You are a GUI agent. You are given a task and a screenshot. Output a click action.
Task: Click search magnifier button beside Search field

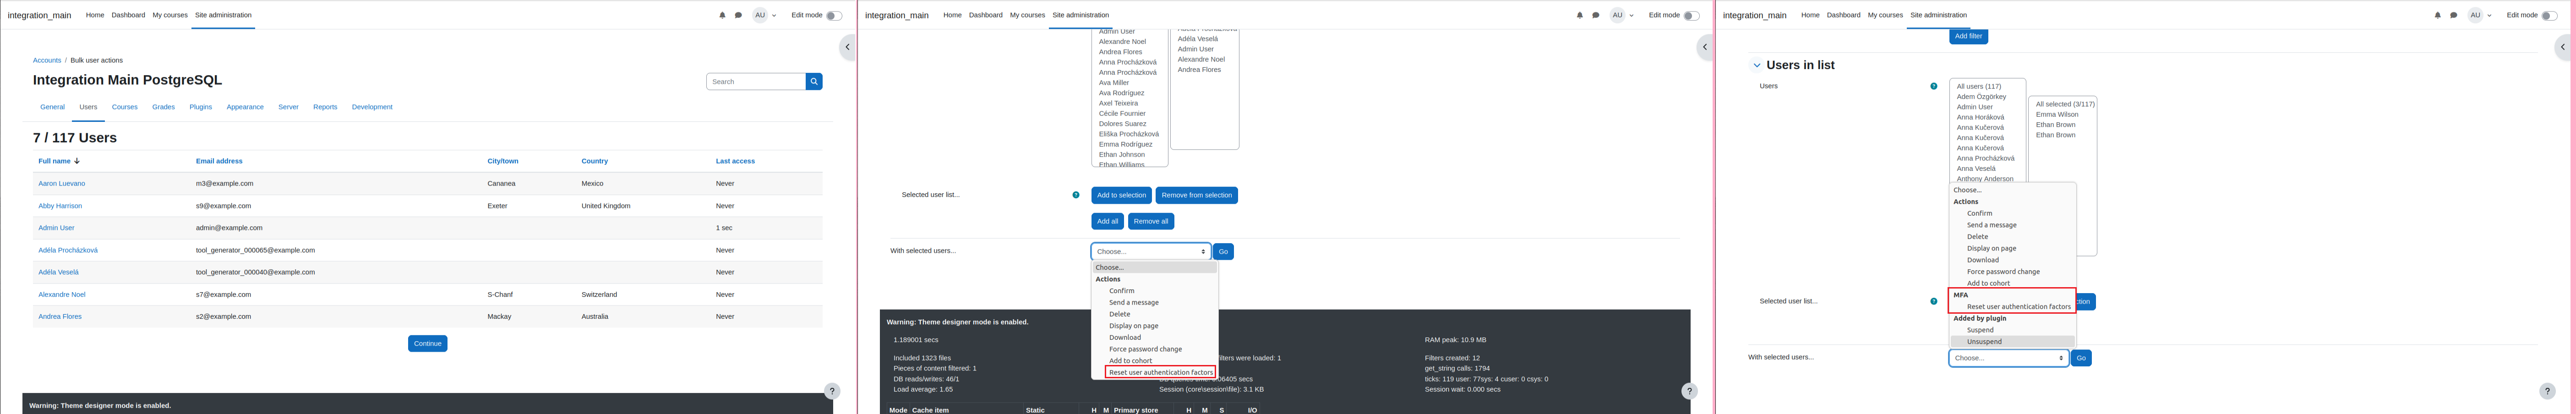click(814, 81)
